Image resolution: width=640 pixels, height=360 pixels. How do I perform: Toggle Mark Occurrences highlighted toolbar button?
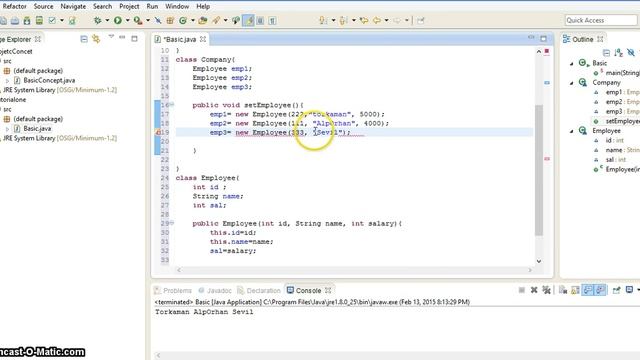(x=248, y=20)
